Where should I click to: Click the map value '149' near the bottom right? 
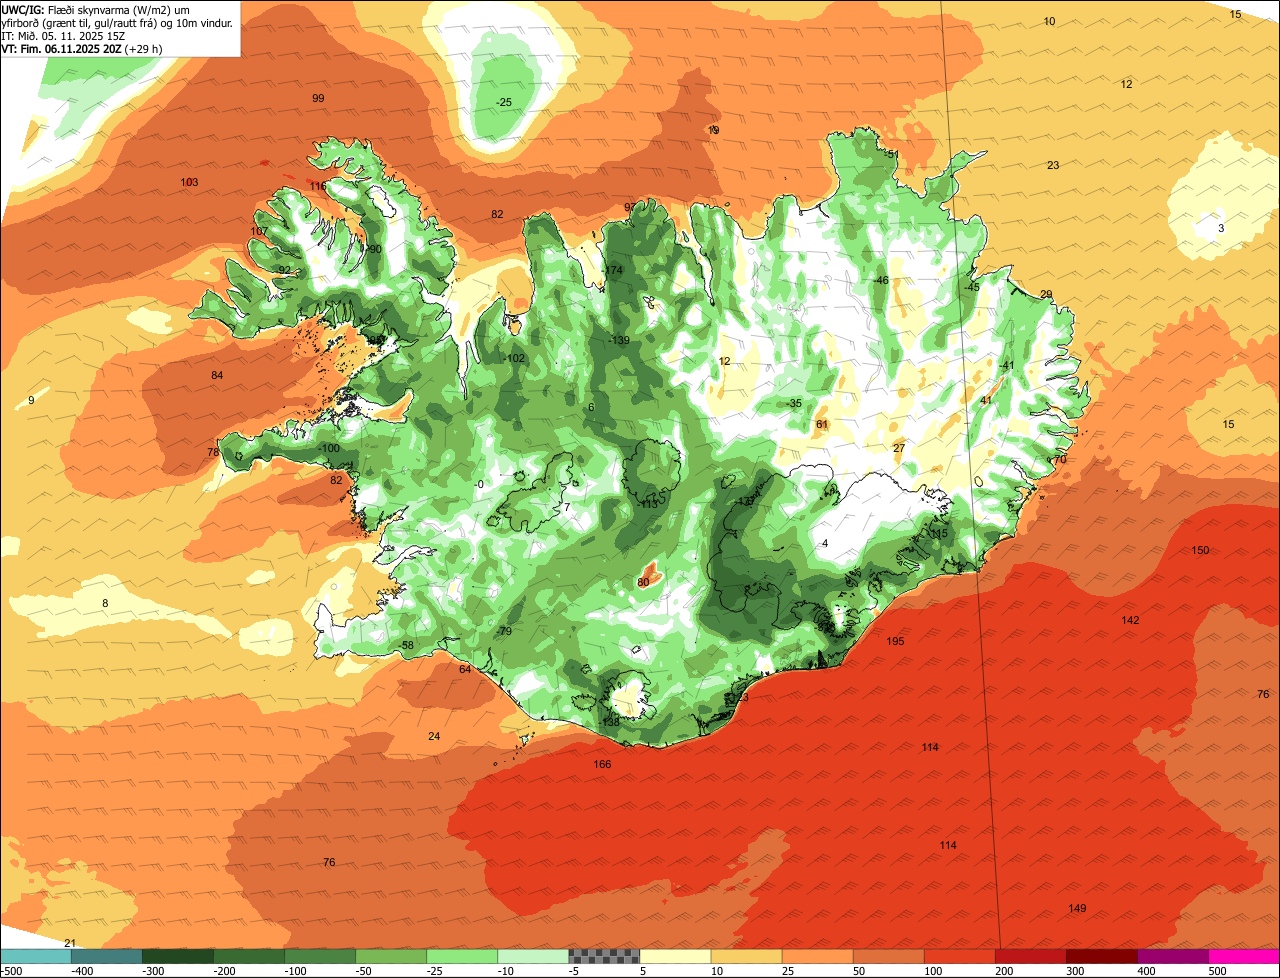(1077, 908)
